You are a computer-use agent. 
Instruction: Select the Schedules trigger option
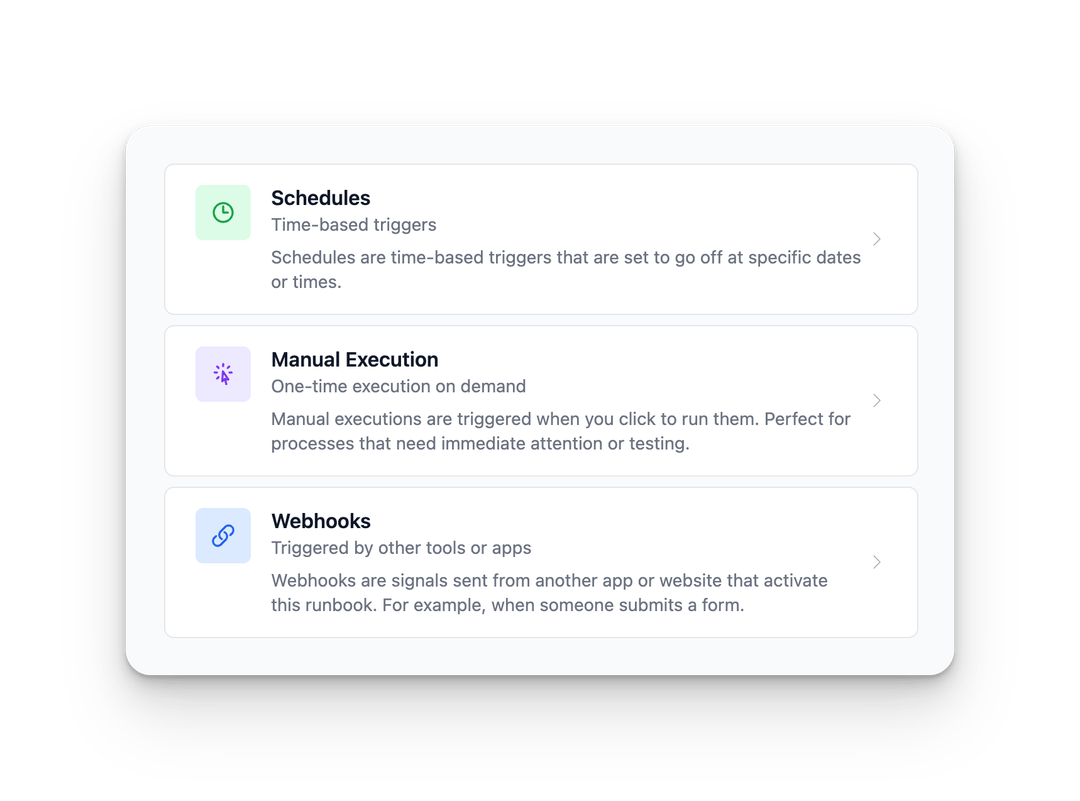coord(540,239)
